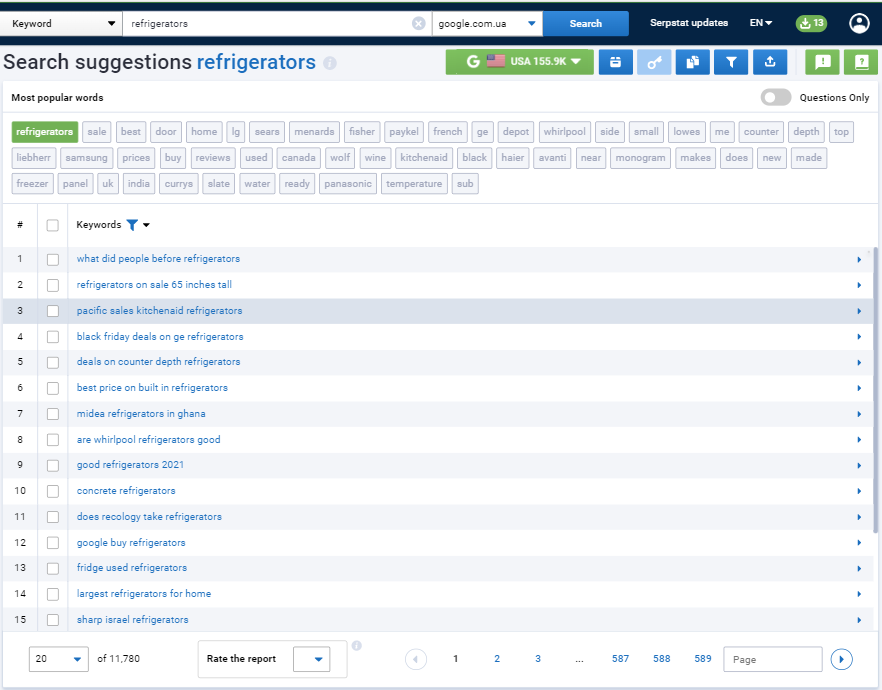Jump to page 589 of results
This screenshot has width=882, height=690.
coord(703,659)
